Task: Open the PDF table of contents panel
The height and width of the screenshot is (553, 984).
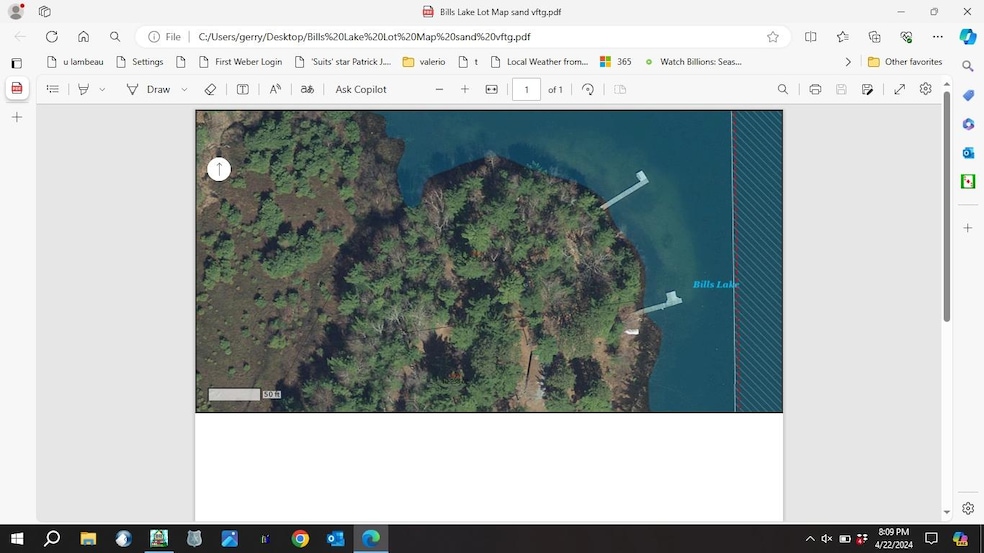Action: coord(53,89)
